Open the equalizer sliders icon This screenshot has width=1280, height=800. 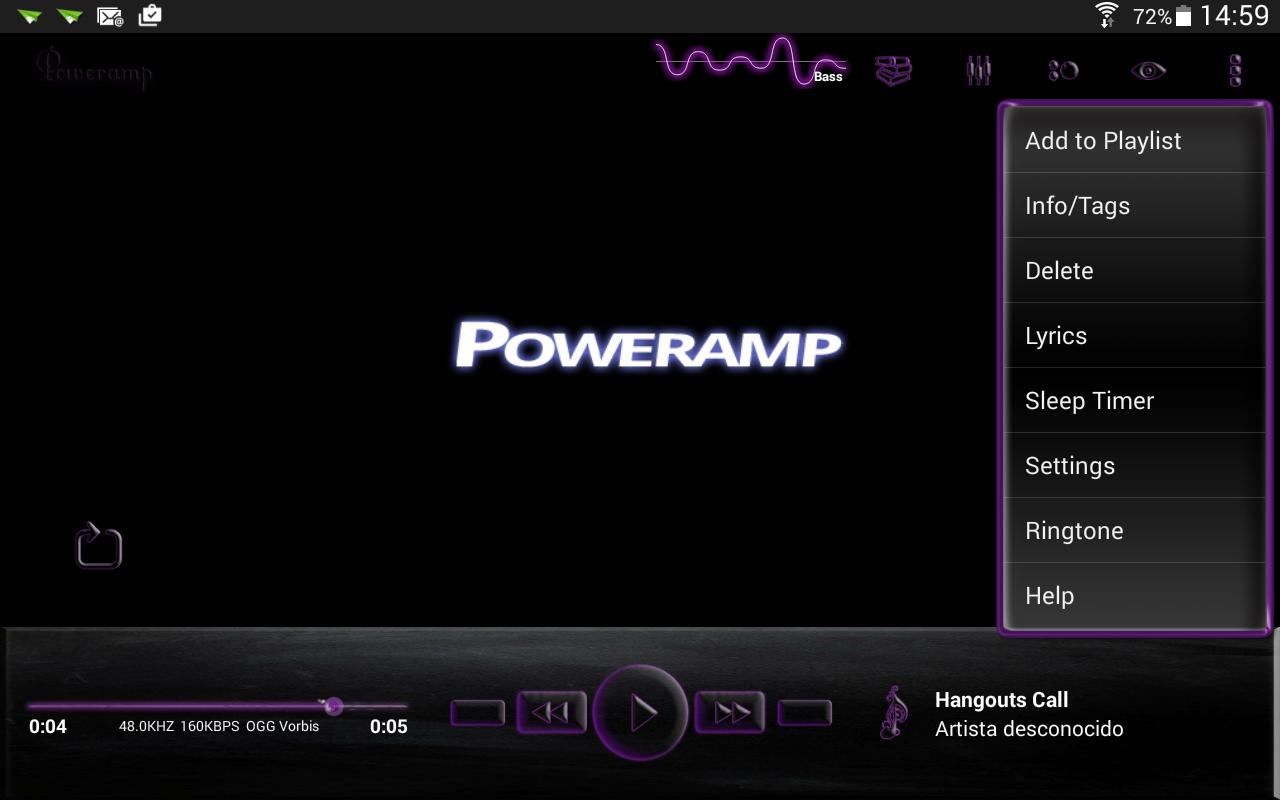pos(979,70)
